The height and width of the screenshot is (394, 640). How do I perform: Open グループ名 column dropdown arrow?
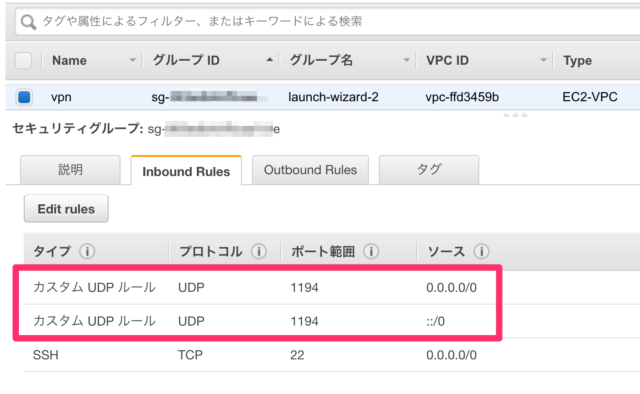point(407,60)
